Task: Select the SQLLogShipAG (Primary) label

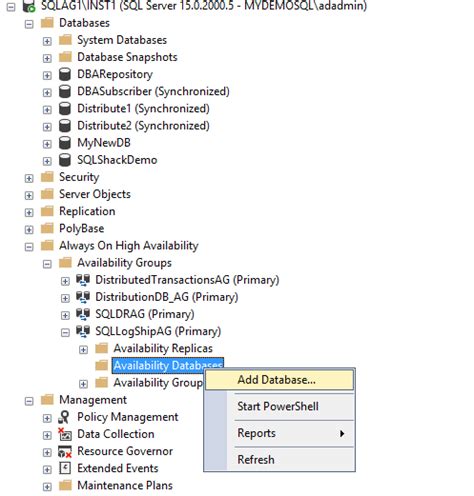Action: (158, 331)
